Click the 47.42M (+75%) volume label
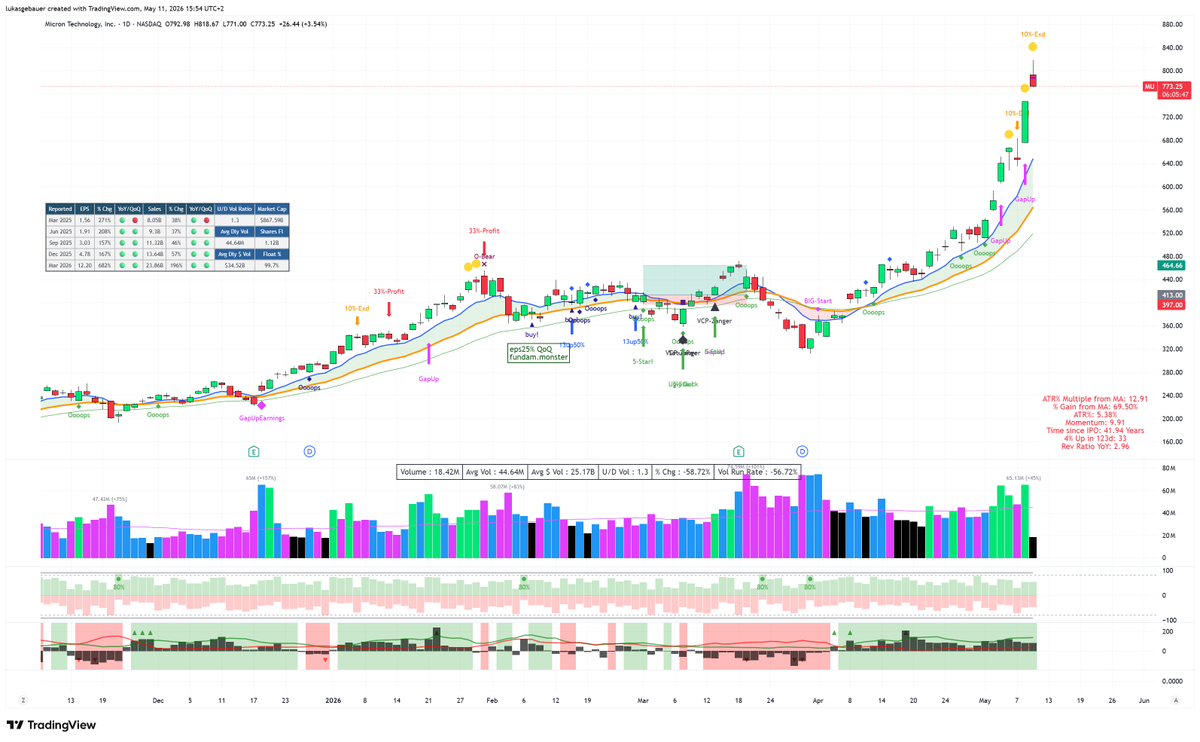Image resolution: width=1200 pixels, height=742 pixels. pos(111,498)
